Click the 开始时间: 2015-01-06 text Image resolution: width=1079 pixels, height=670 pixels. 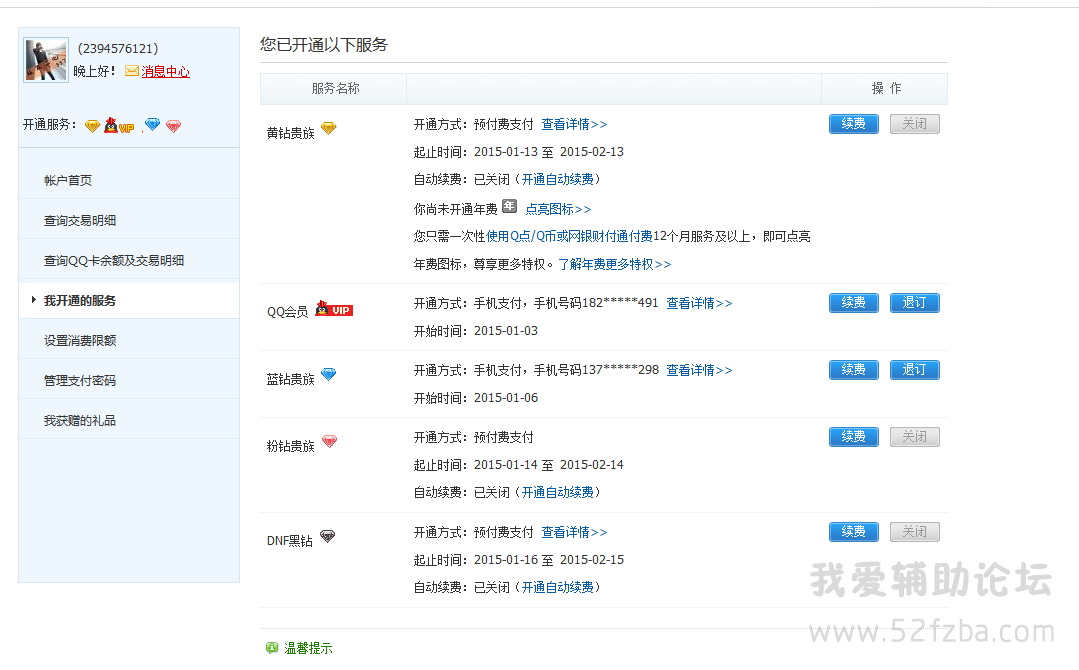476,398
